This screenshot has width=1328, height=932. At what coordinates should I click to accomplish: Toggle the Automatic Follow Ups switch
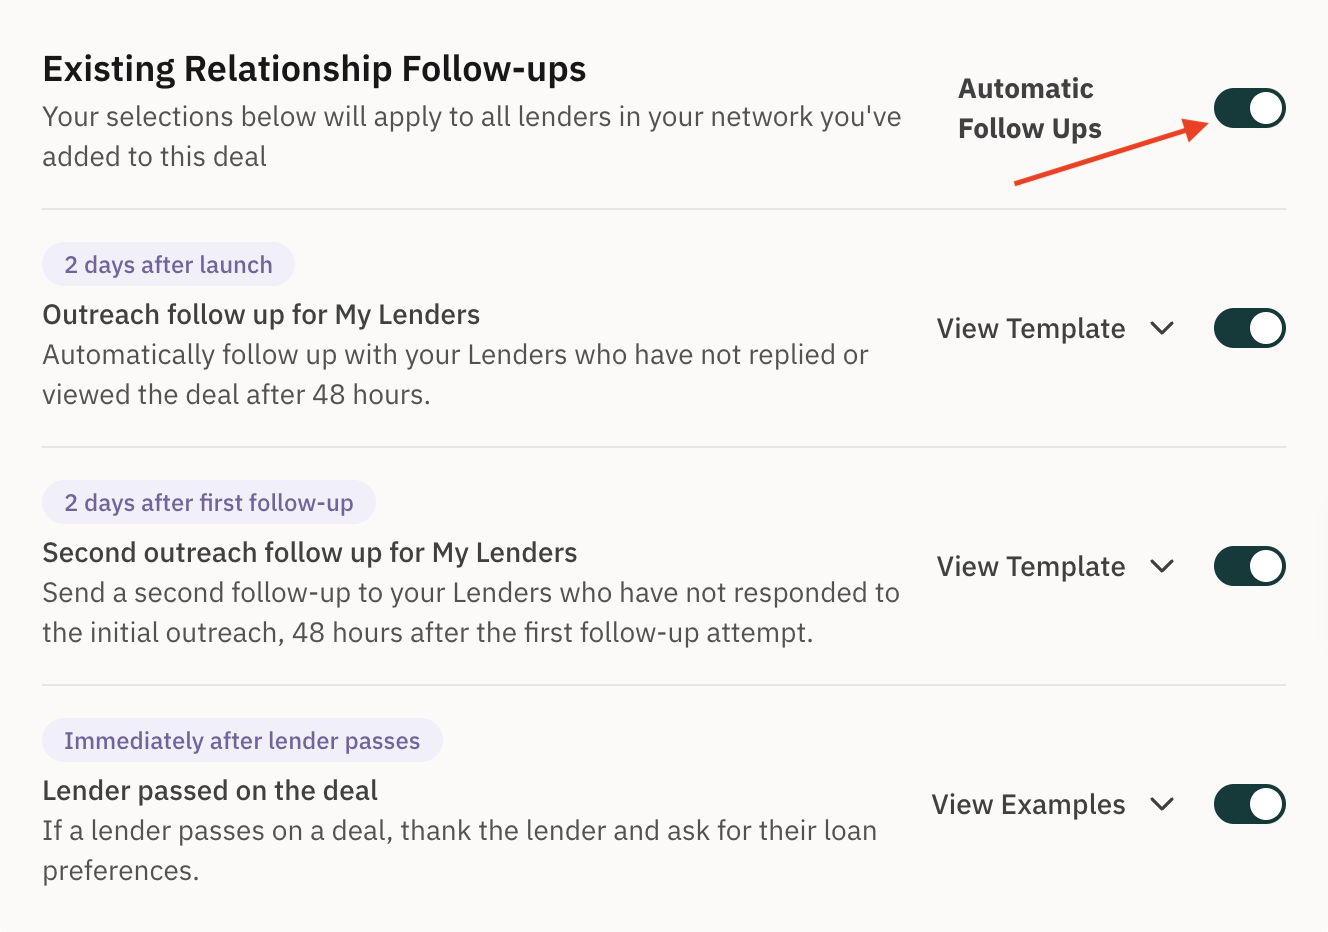click(x=1249, y=108)
